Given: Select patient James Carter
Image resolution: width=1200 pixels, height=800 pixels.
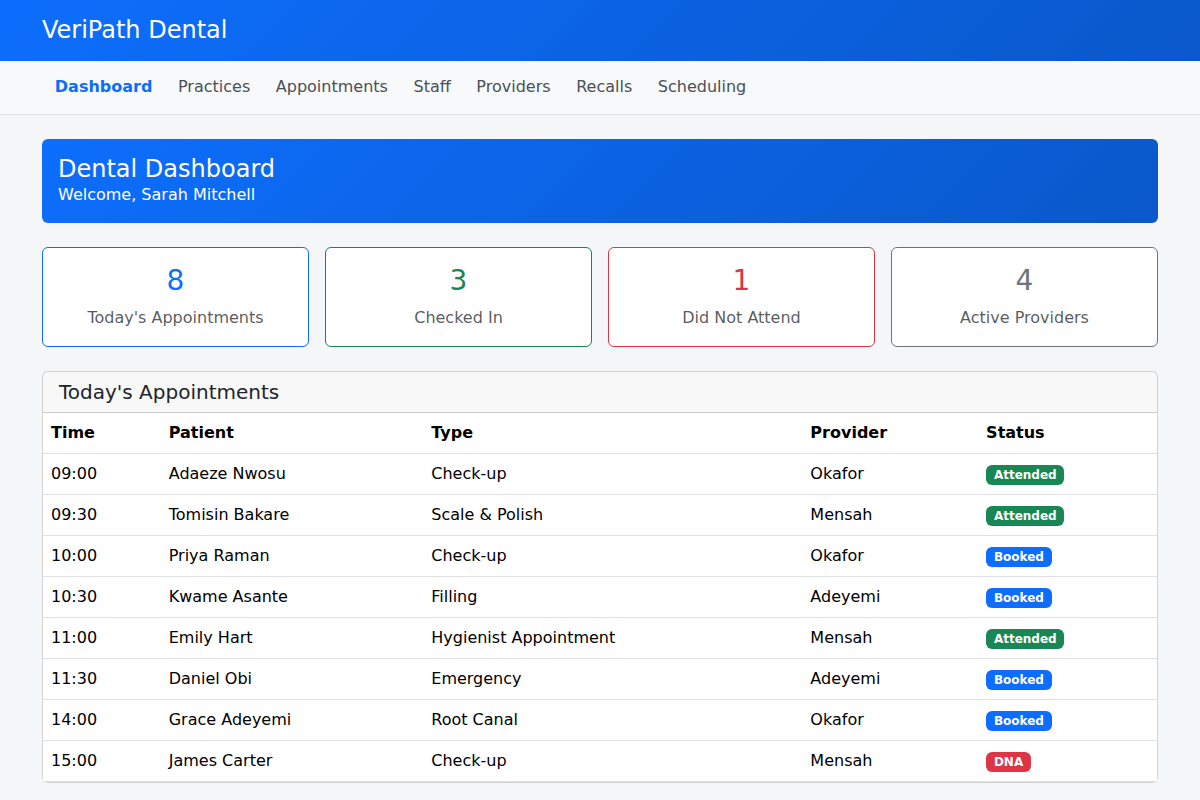Looking at the screenshot, I should click(220, 761).
